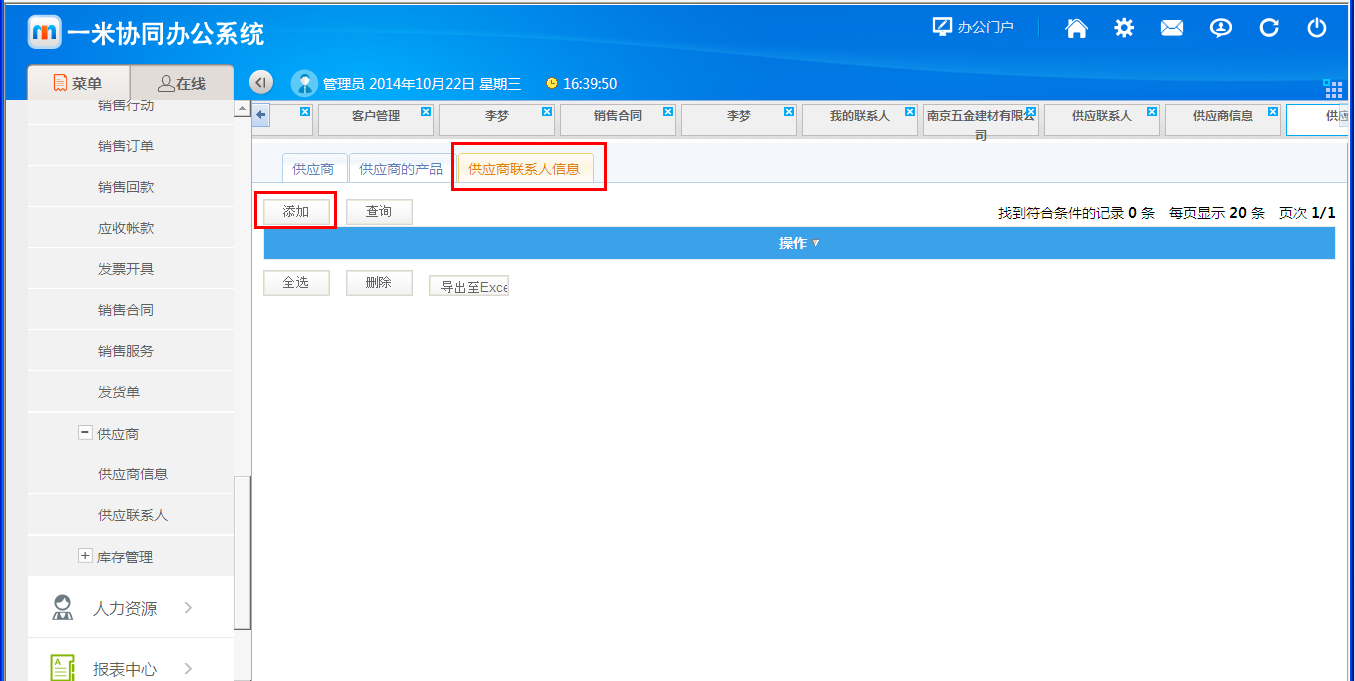Click the 每页显示 20 条 text

[1217, 213]
